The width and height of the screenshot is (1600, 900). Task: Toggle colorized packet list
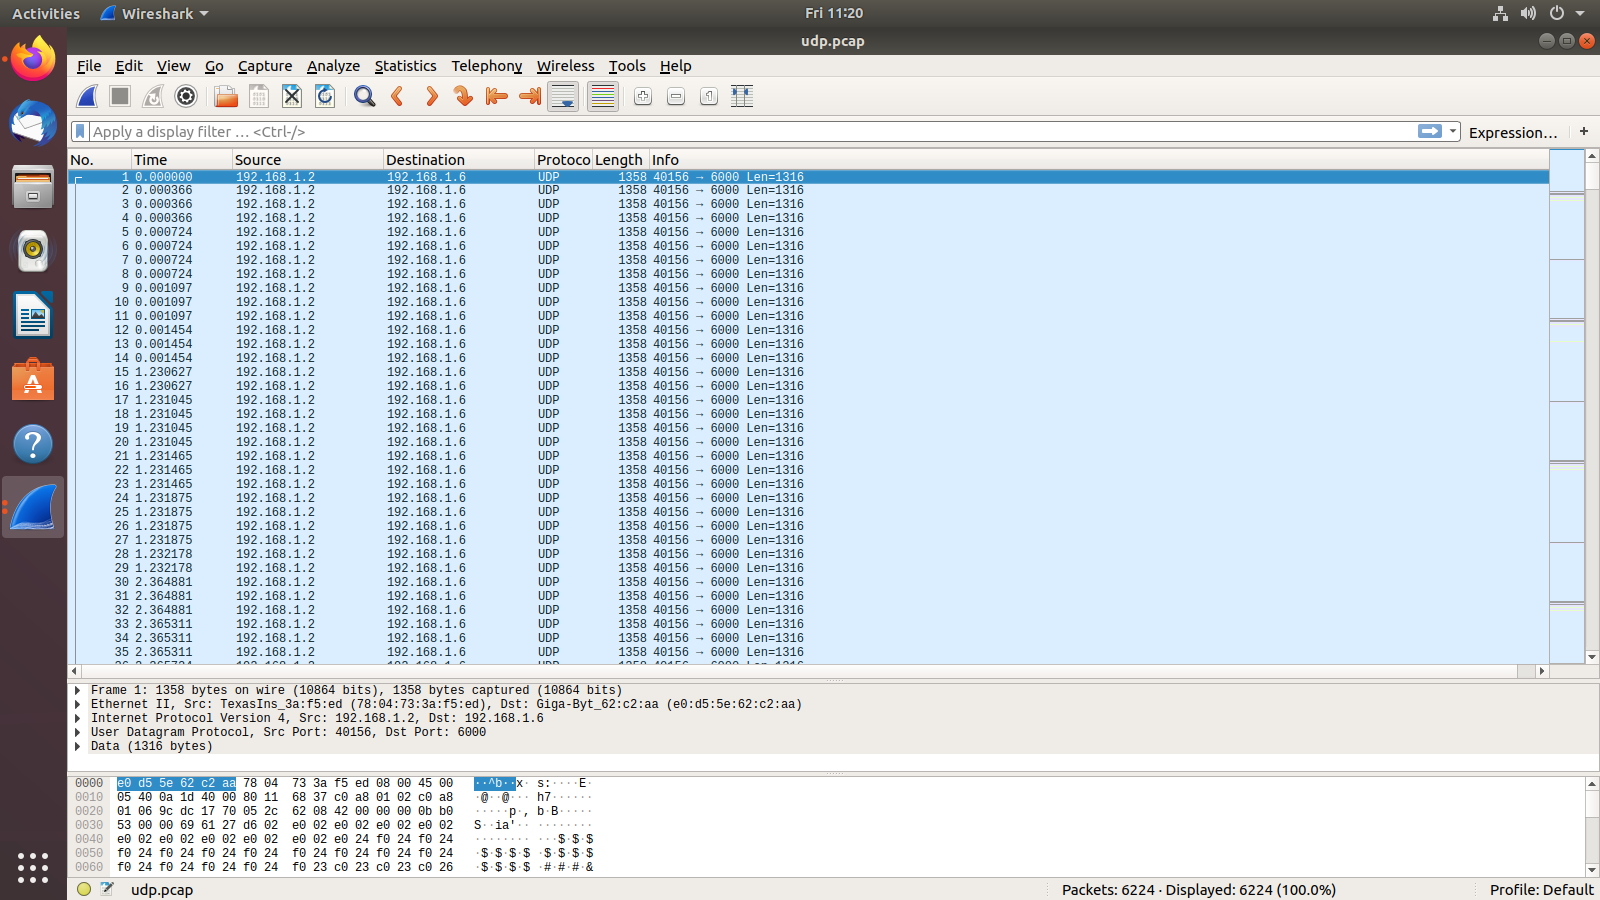(x=601, y=96)
